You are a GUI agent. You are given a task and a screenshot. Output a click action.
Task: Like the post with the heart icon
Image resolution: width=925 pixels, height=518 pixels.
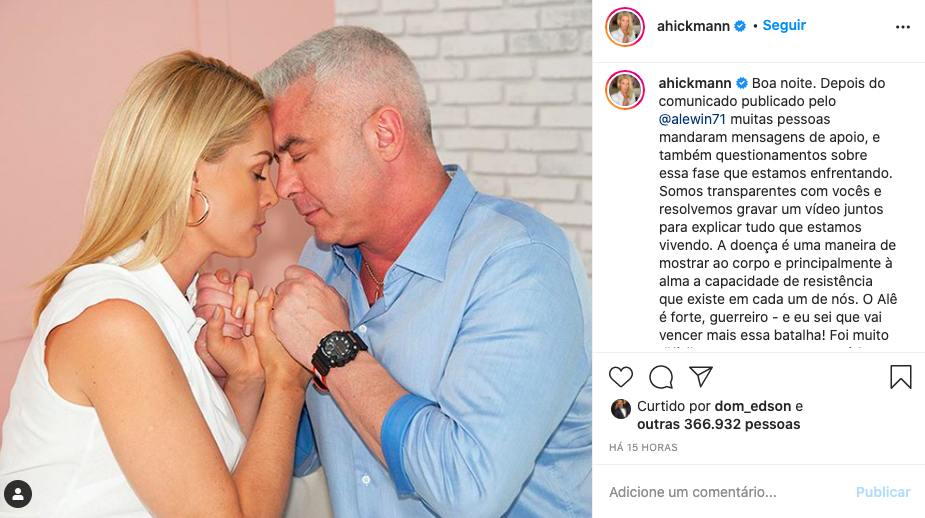tap(621, 376)
